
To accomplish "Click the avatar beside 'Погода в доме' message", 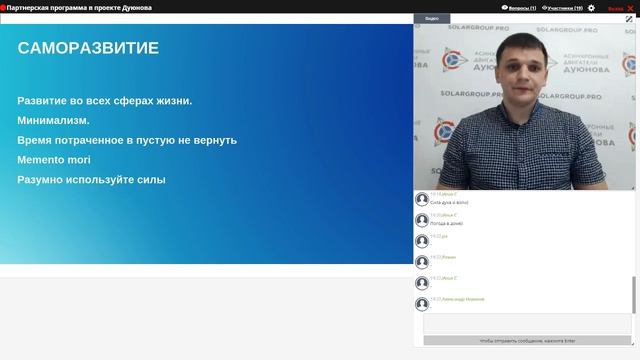I will pos(422,220).
